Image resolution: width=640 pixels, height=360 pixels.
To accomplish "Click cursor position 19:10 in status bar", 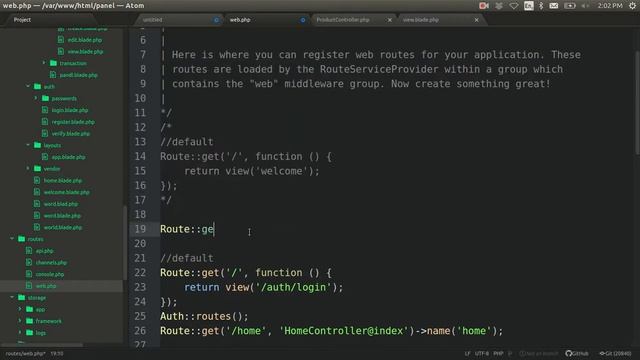I will pos(57,353).
